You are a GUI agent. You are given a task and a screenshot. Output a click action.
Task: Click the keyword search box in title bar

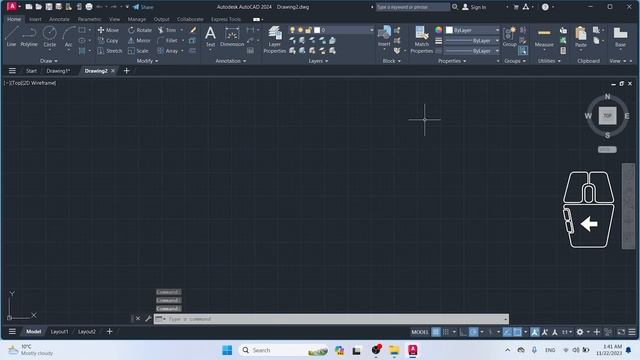(412, 7)
